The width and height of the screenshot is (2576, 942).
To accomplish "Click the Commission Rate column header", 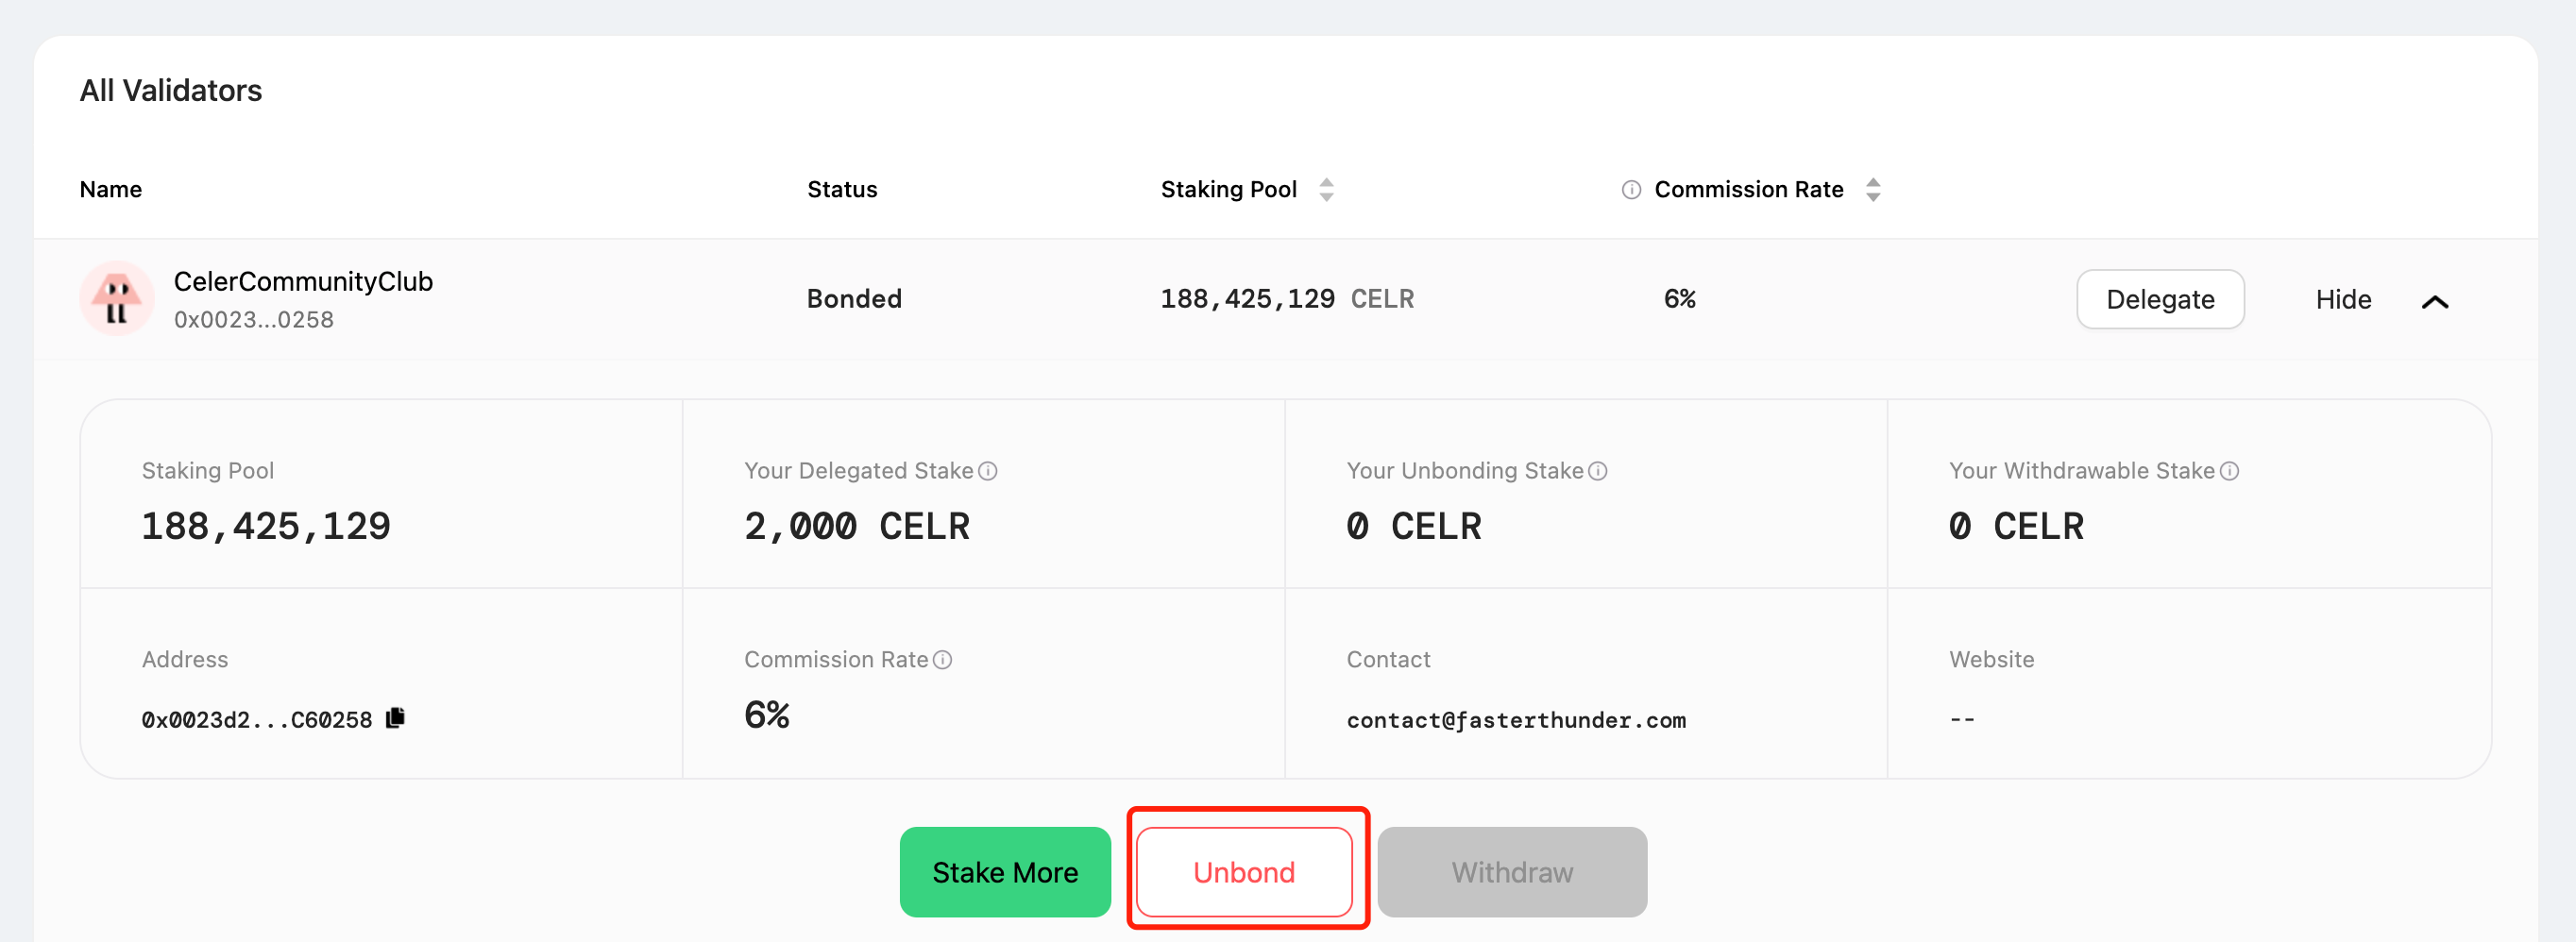I will tap(1748, 189).
